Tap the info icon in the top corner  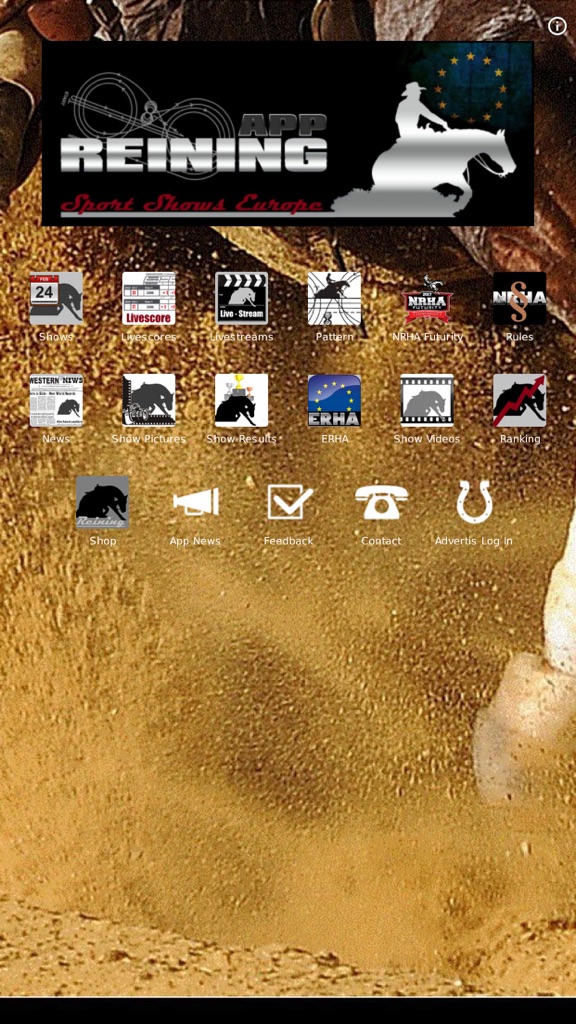tap(557, 26)
